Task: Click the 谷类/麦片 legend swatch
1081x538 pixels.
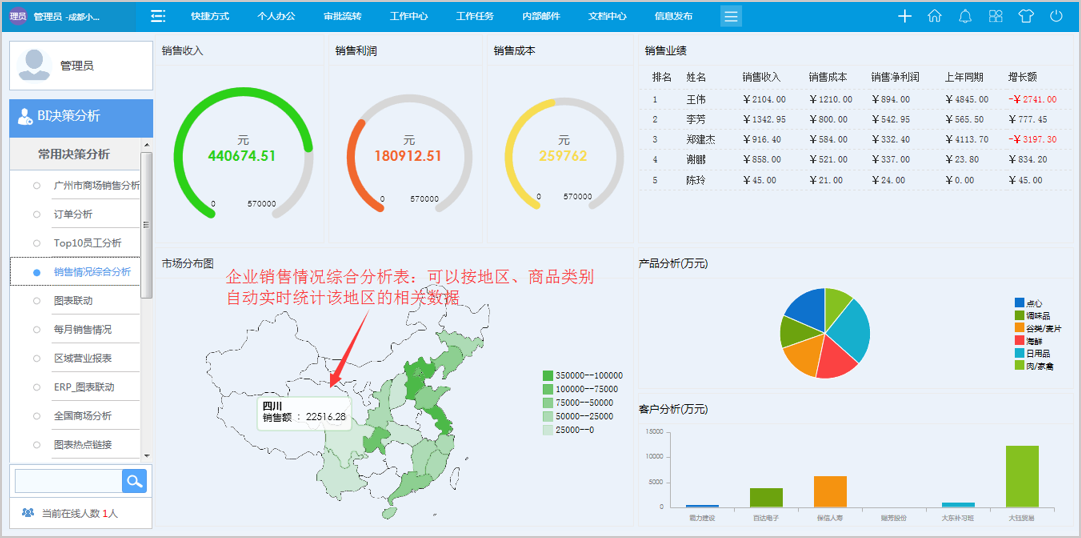Action: [1020, 328]
